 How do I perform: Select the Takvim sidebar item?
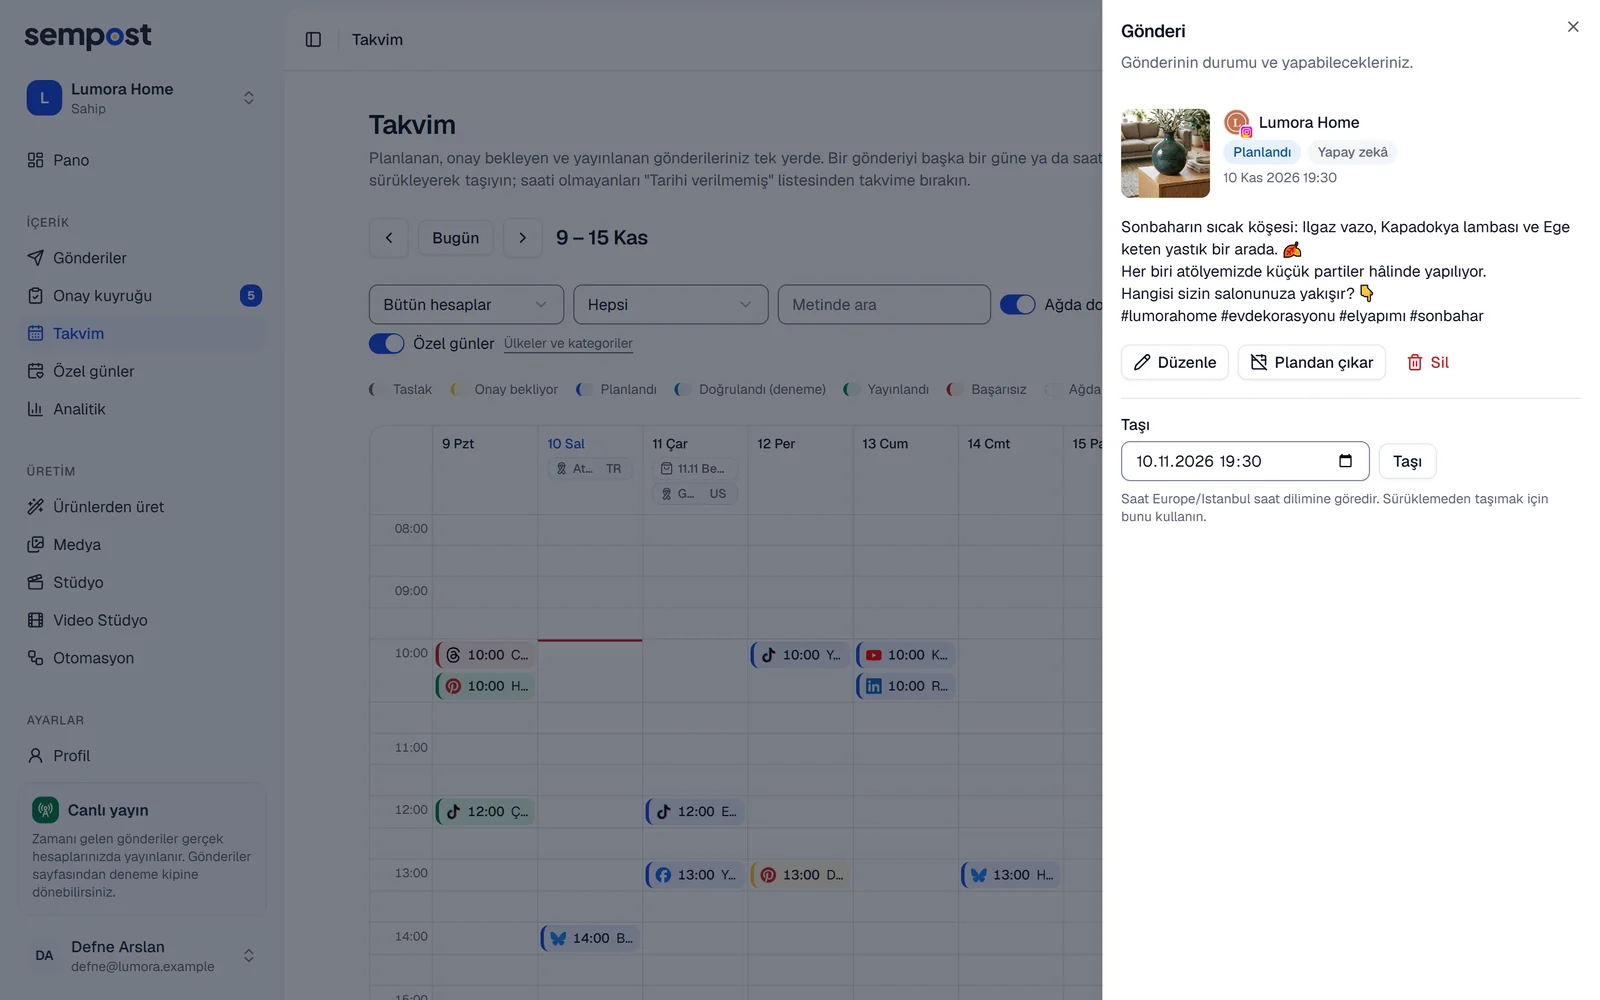coord(143,333)
